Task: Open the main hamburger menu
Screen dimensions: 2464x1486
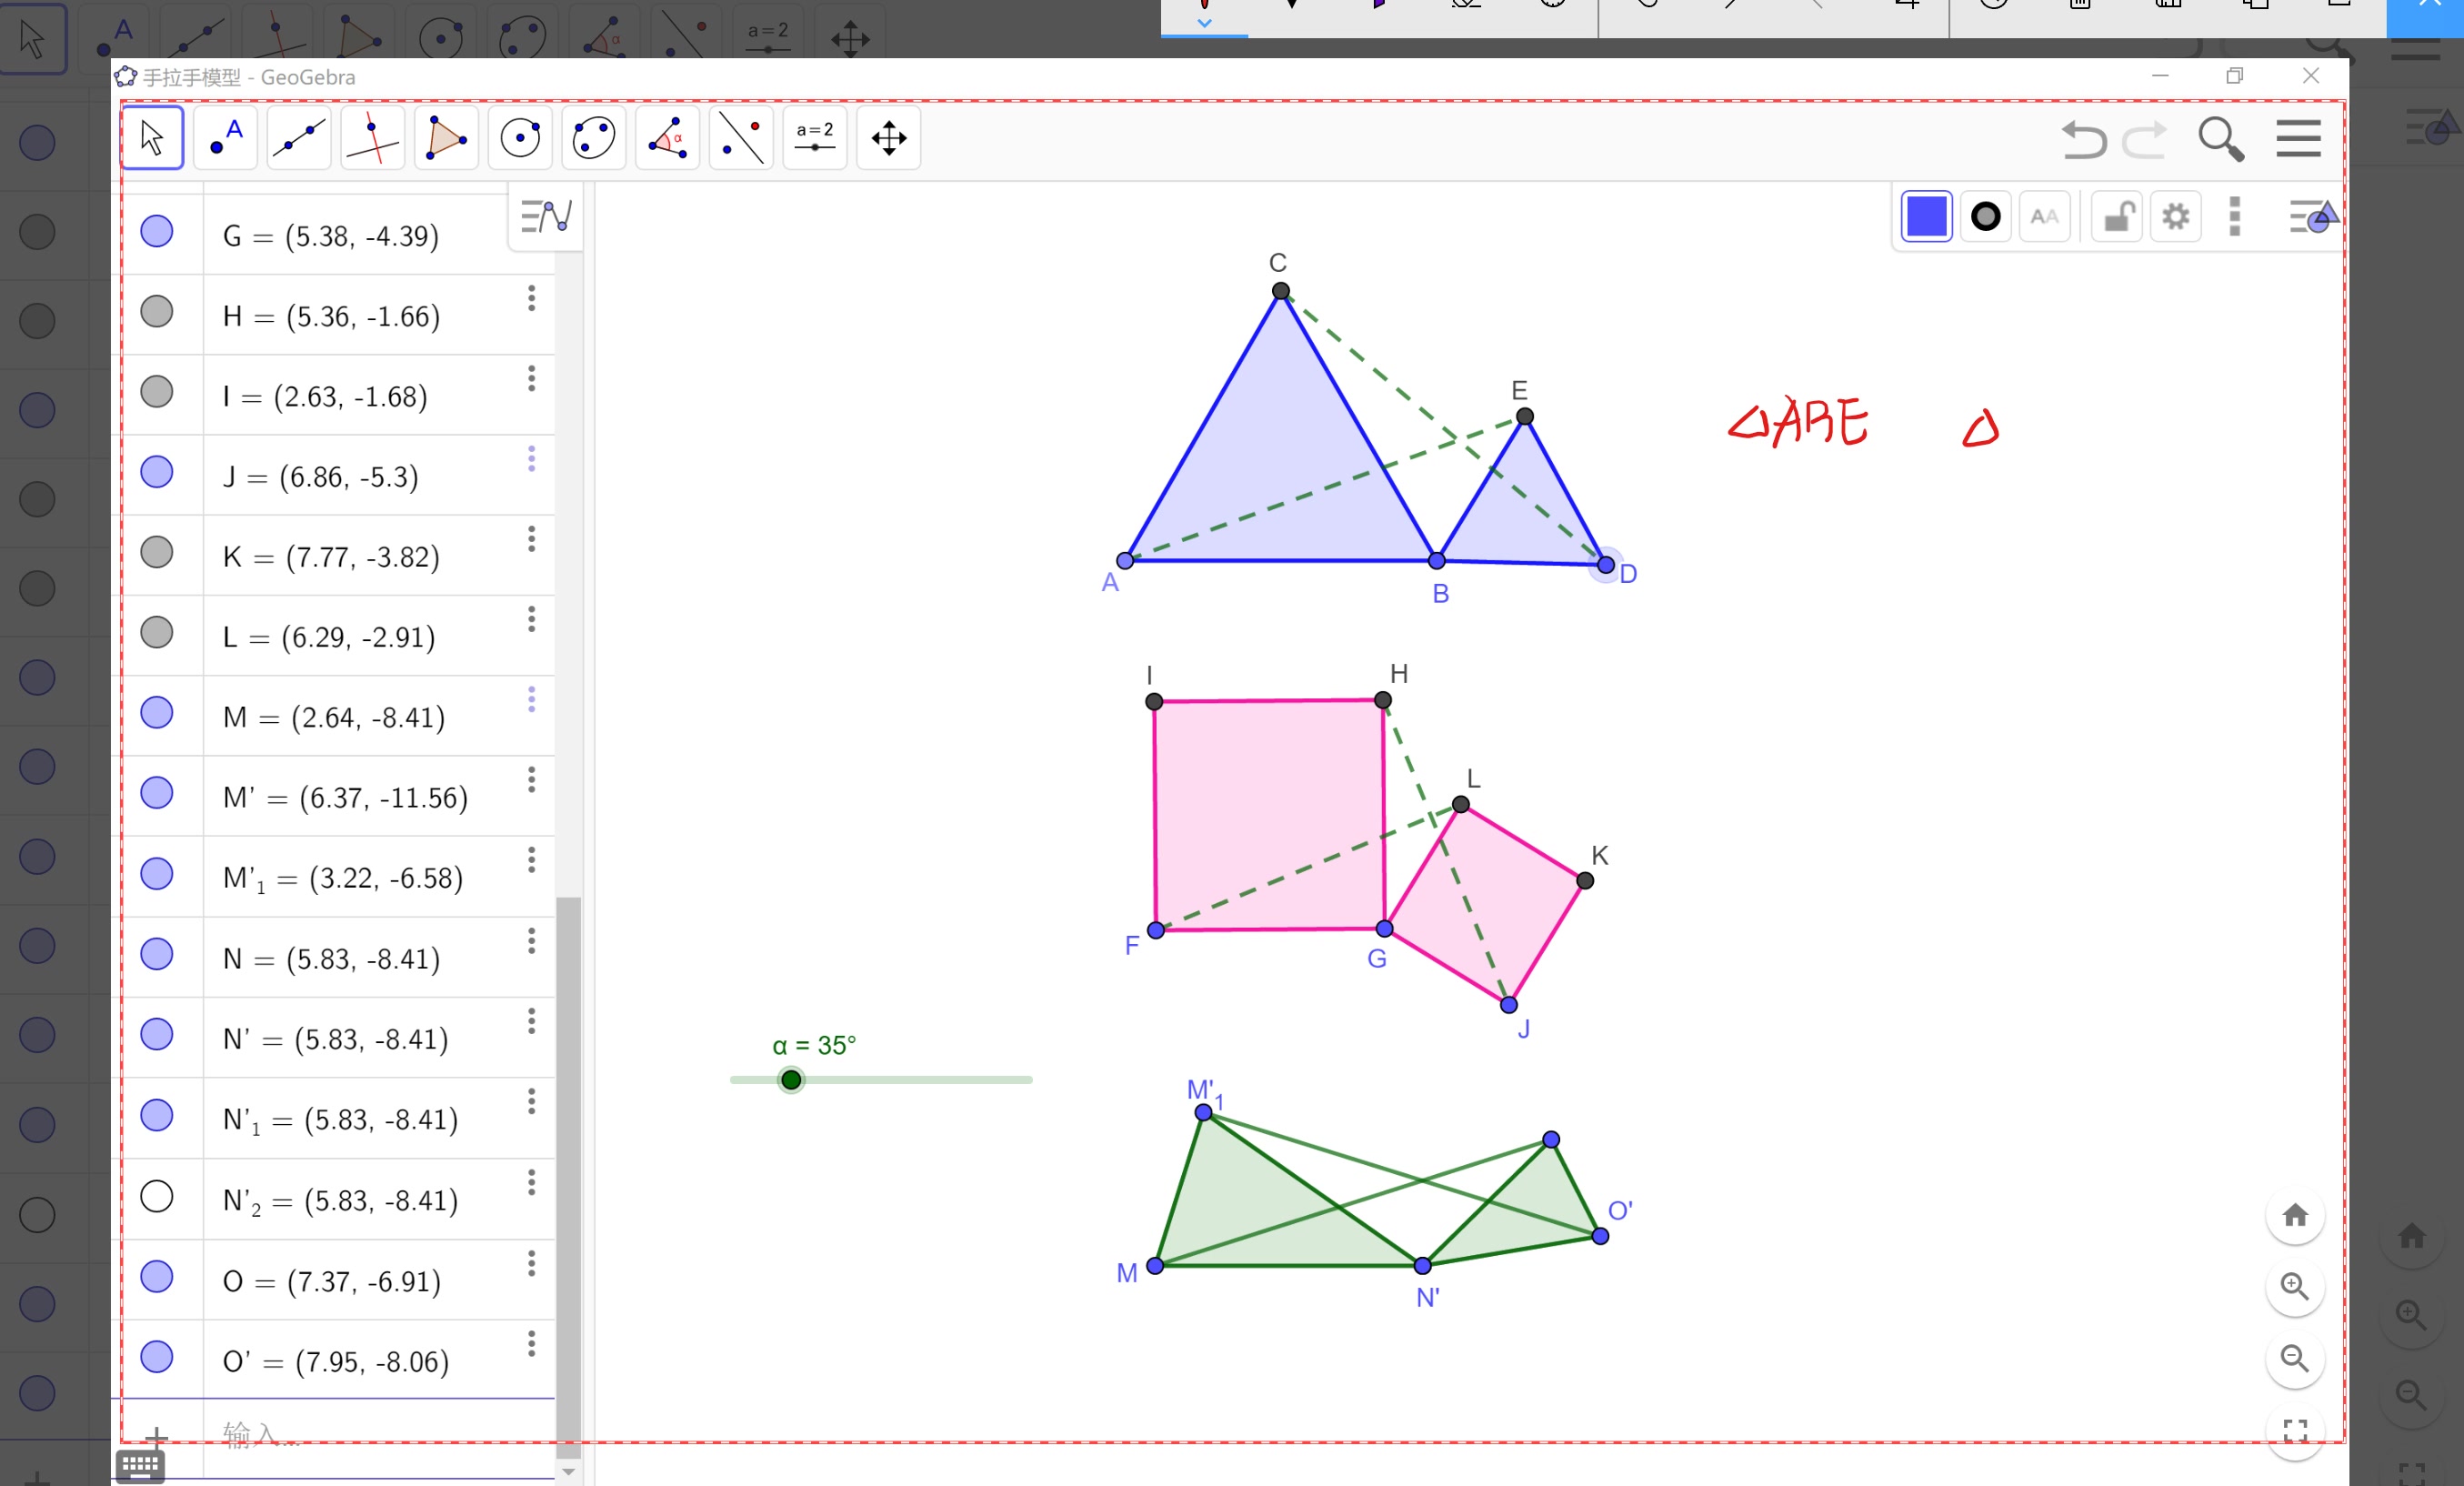Action: point(2298,139)
